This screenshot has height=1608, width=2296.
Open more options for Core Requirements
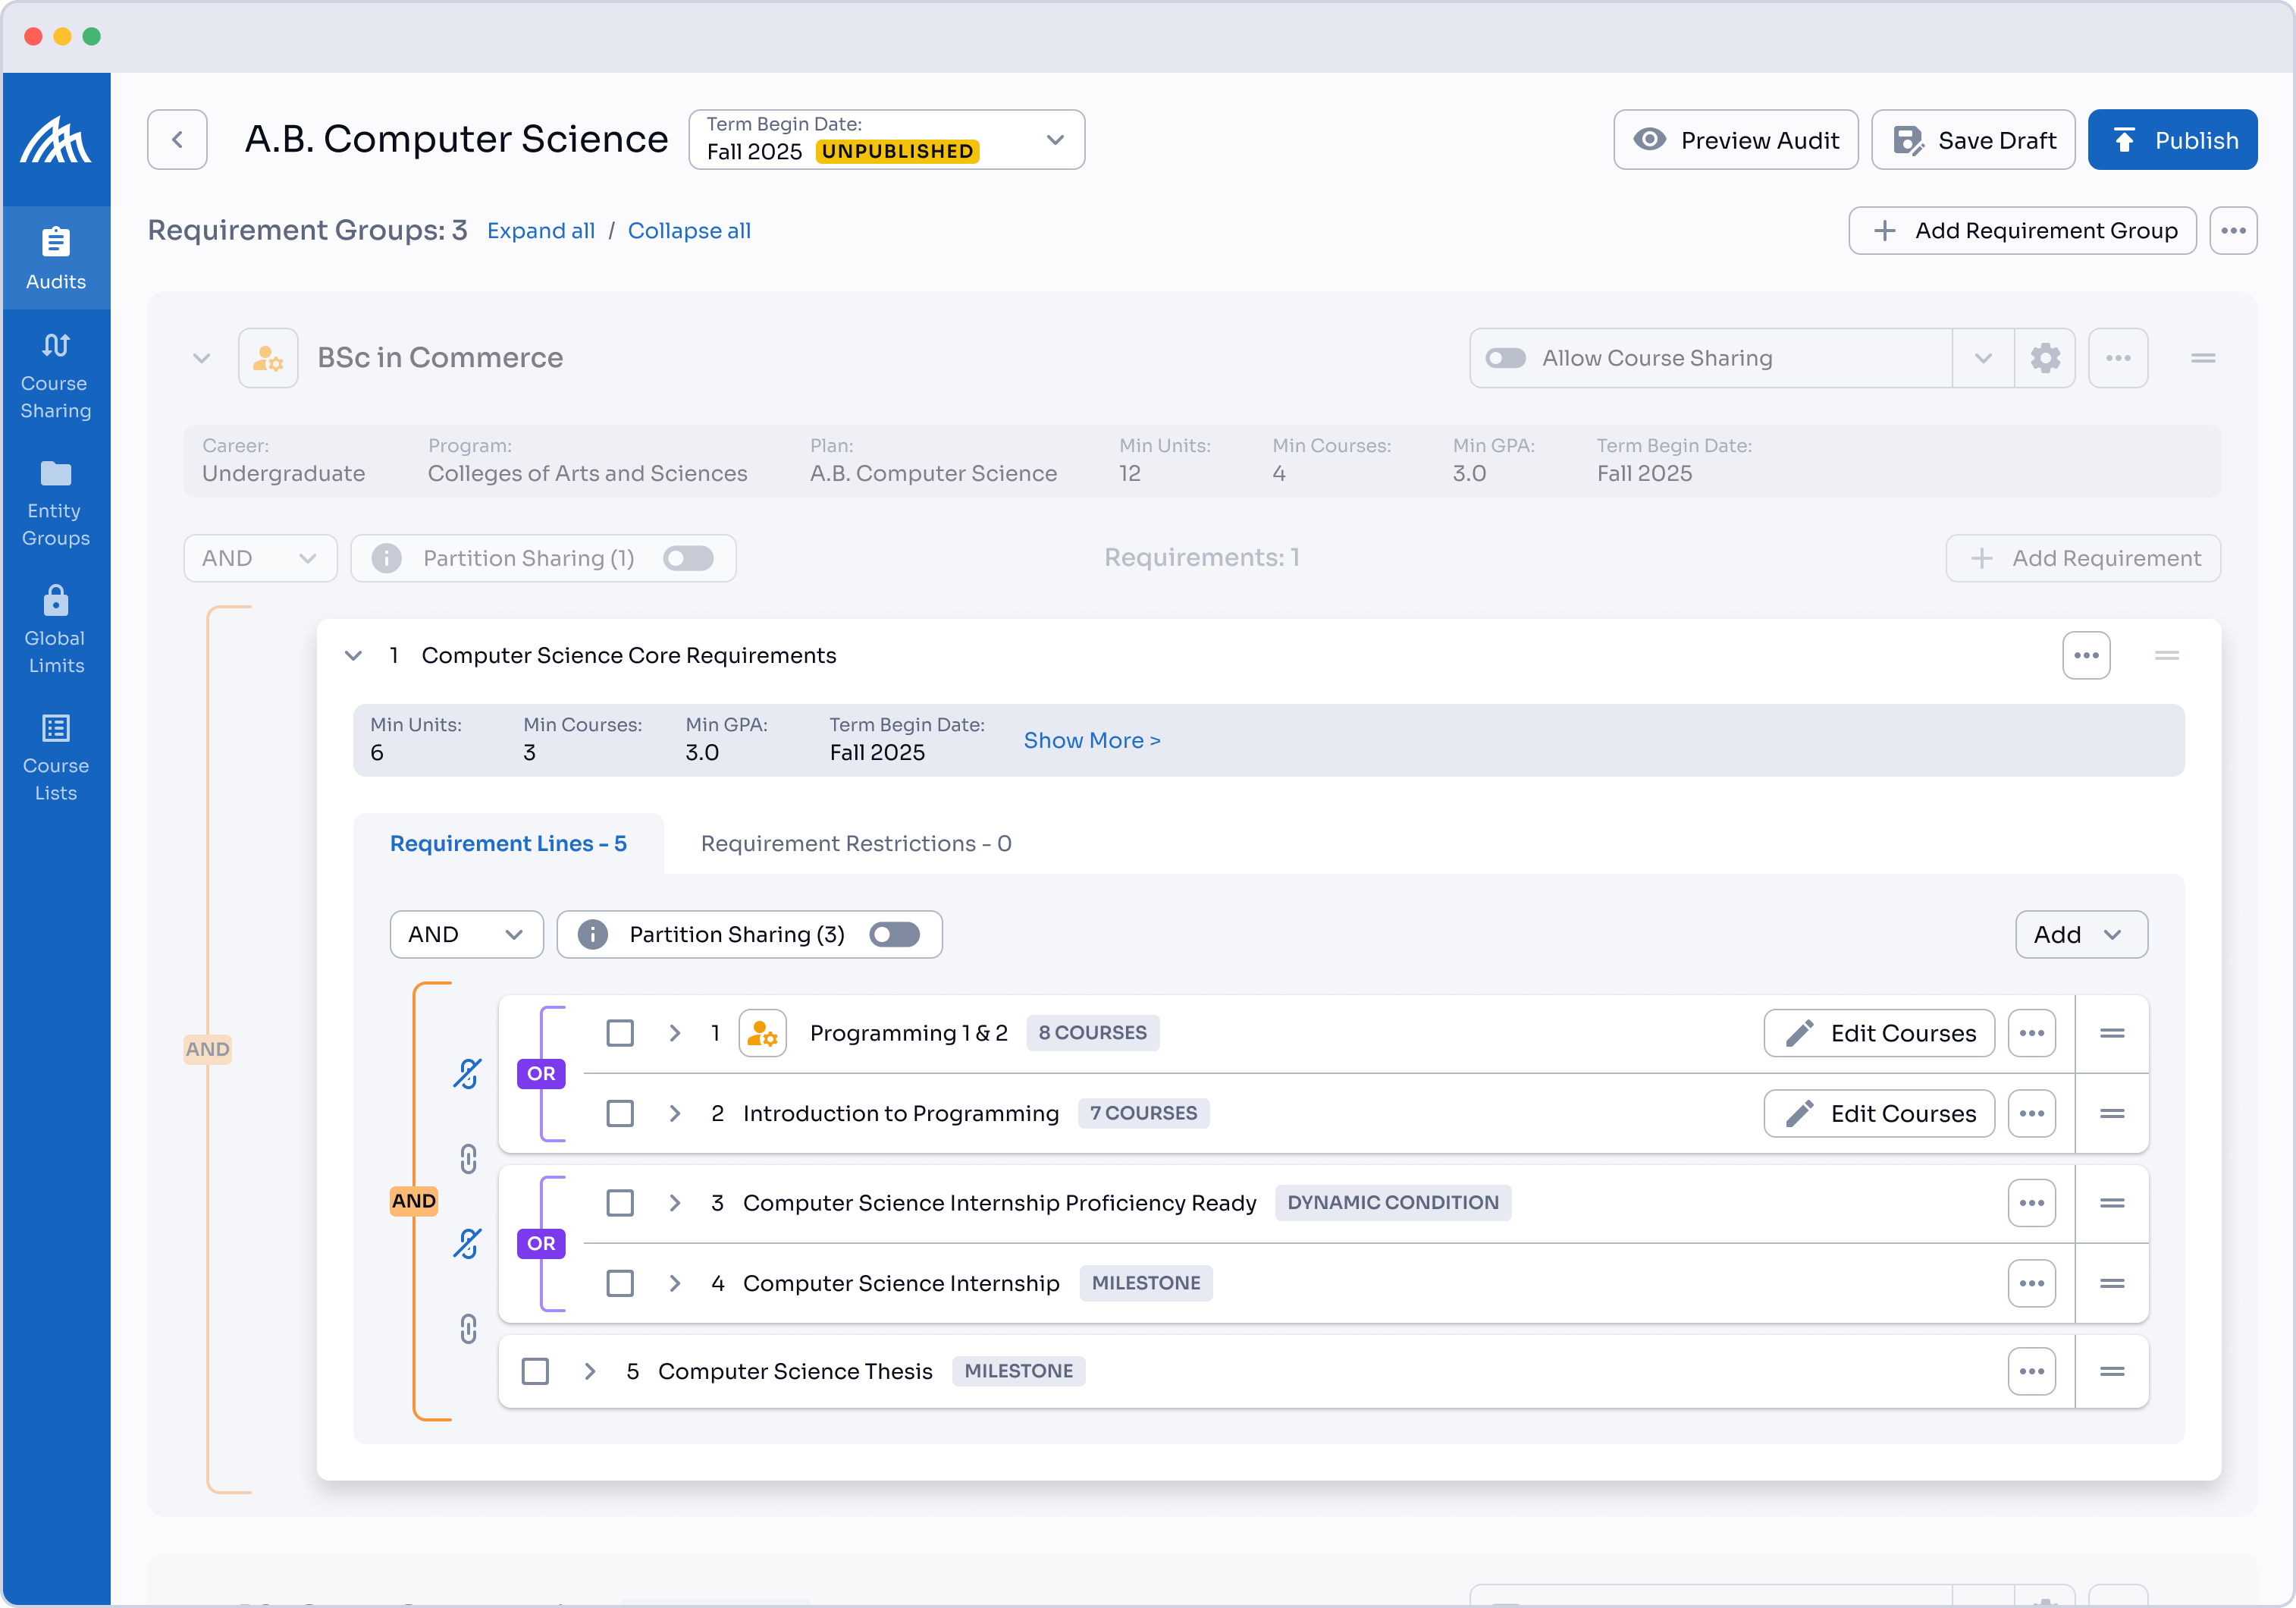(2086, 656)
